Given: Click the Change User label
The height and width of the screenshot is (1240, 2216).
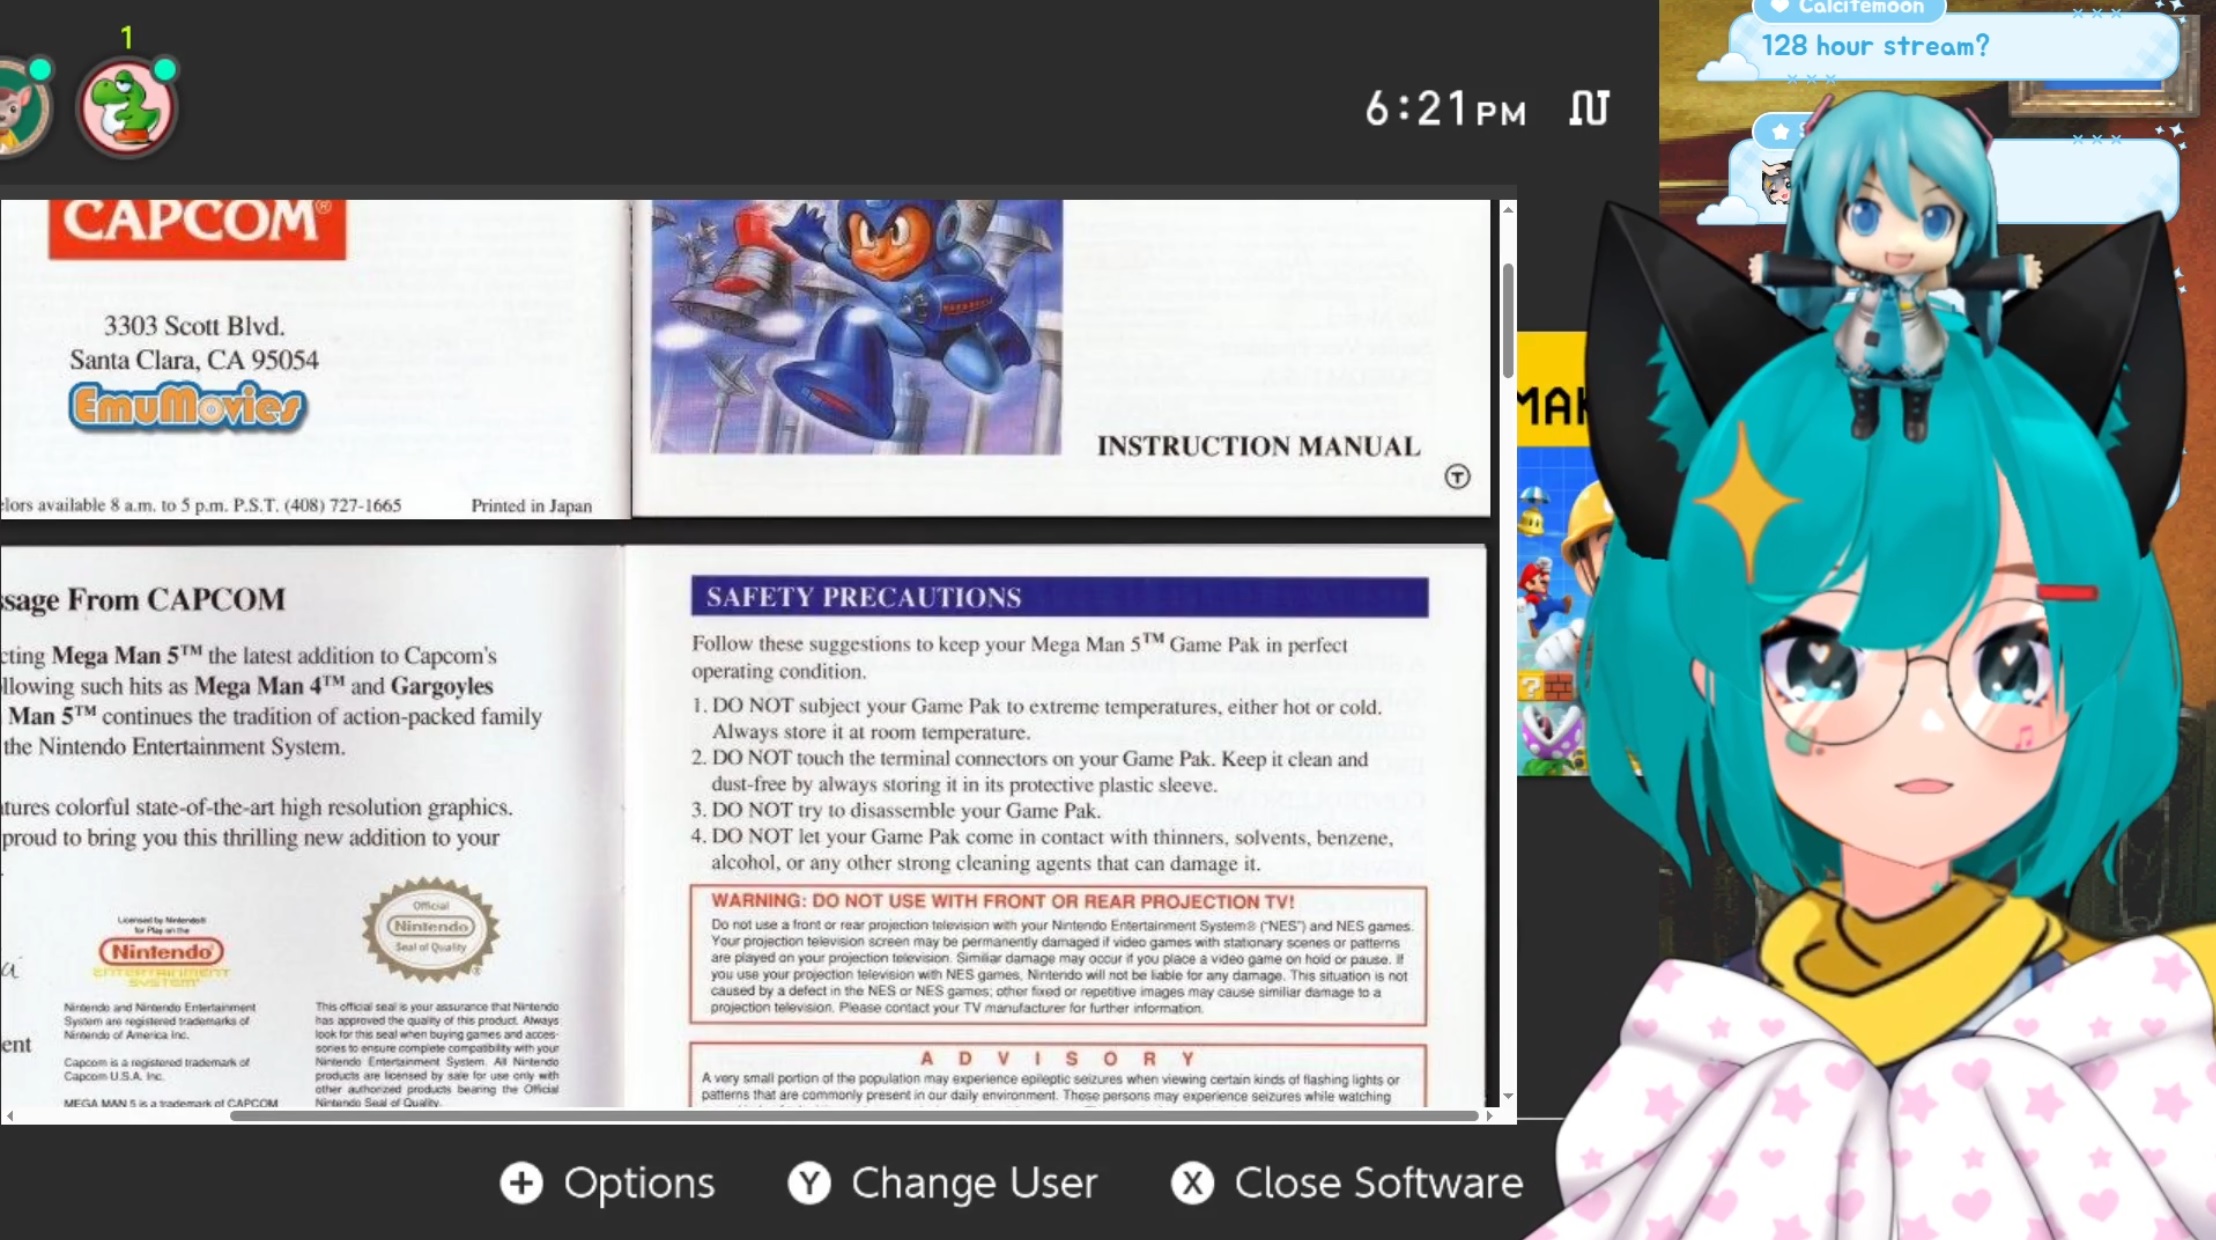Looking at the screenshot, I should coord(973,1183).
